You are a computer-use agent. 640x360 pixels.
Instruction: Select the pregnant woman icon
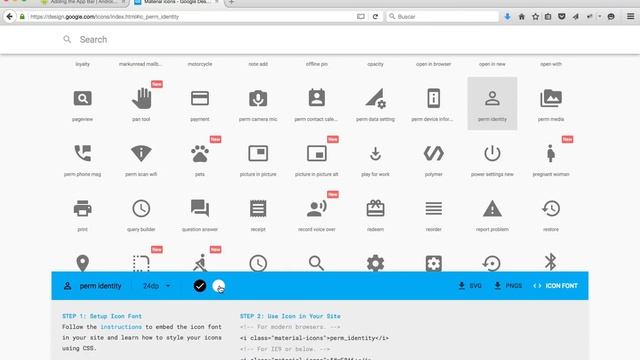pyautogui.click(x=551, y=153)
